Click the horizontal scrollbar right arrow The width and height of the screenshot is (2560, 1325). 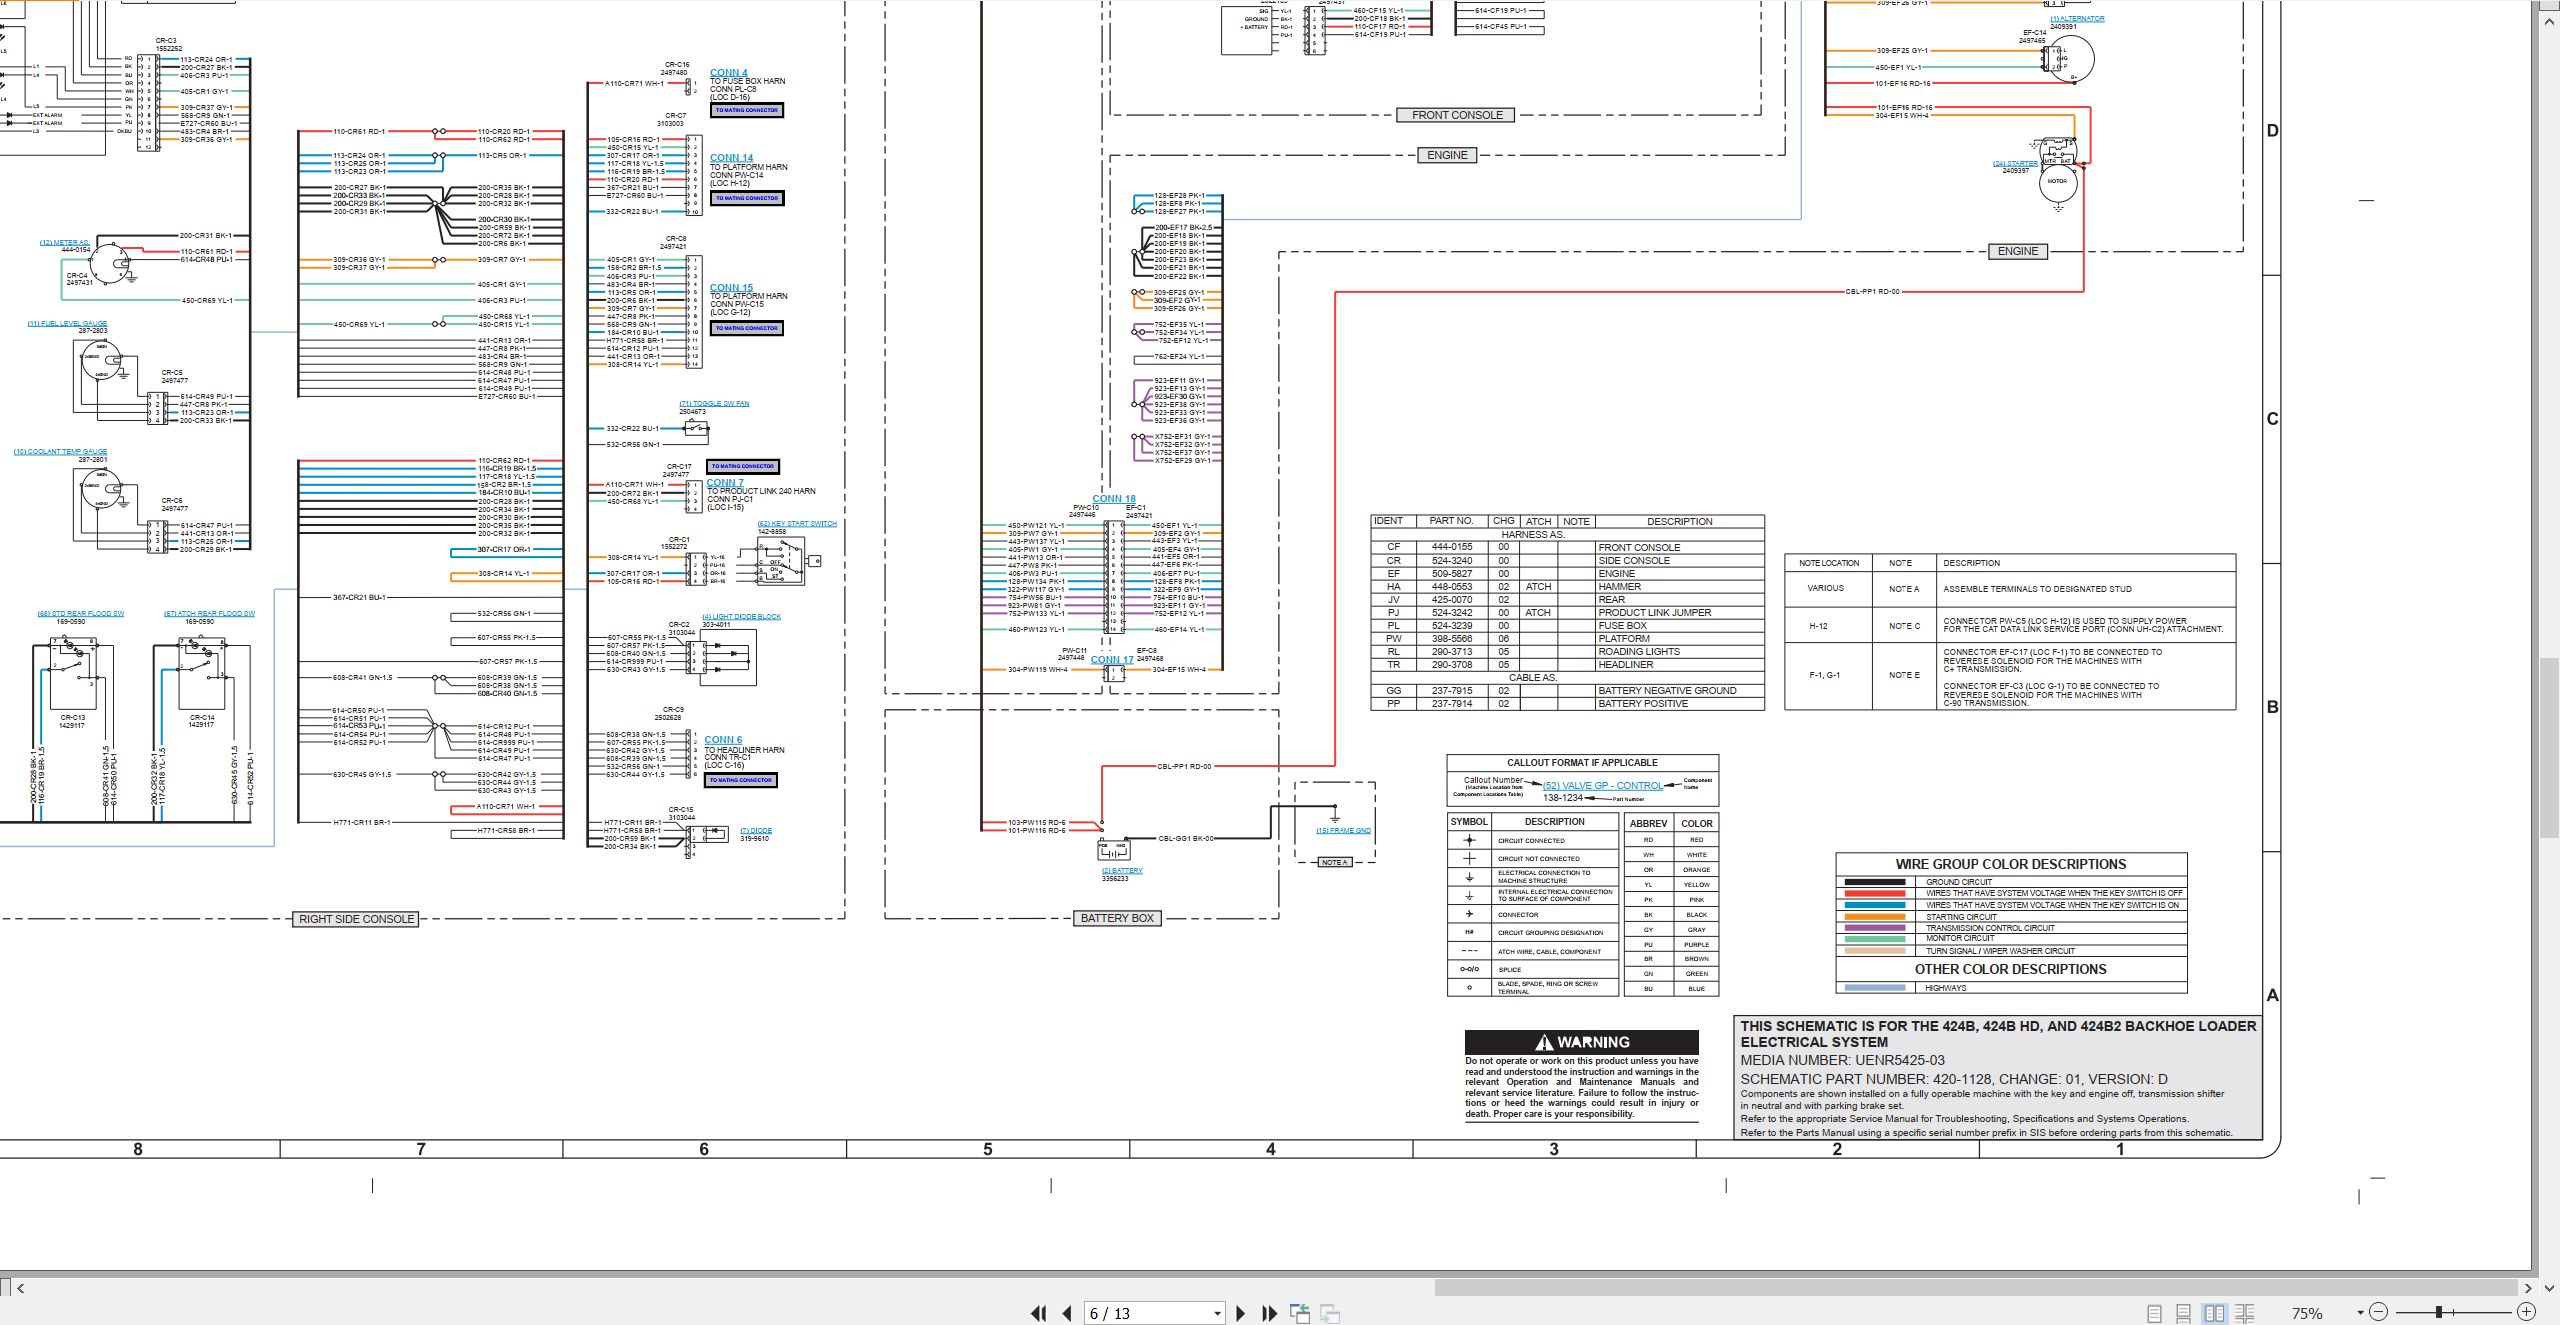click(2527, 1288)
